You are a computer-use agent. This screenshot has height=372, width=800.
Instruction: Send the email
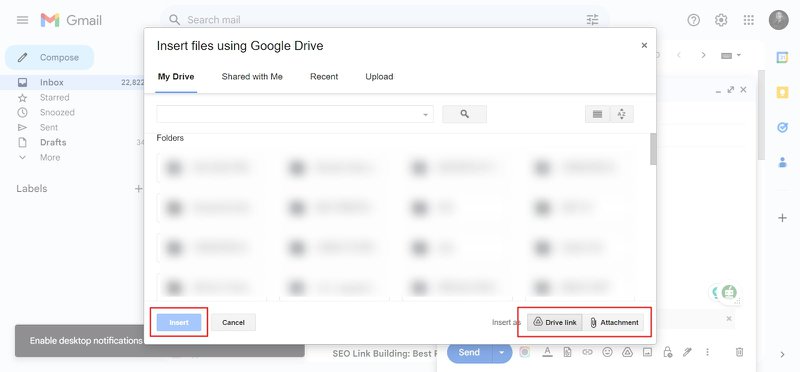469,353
